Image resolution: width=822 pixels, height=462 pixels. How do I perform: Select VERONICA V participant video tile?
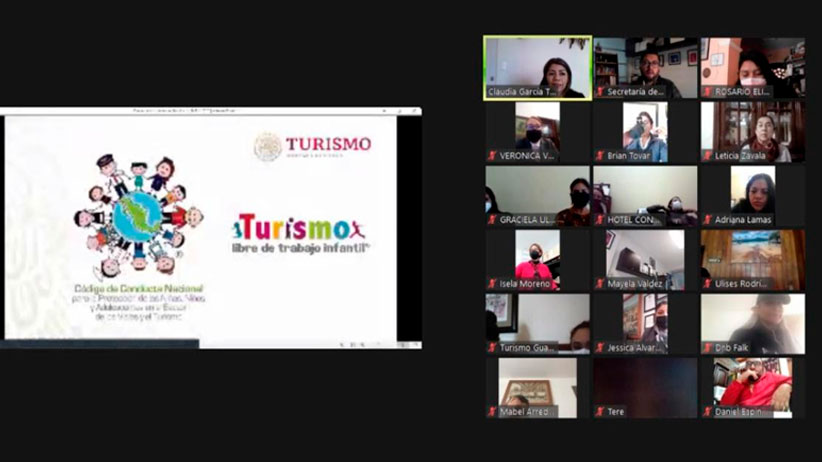pos(537,128)
